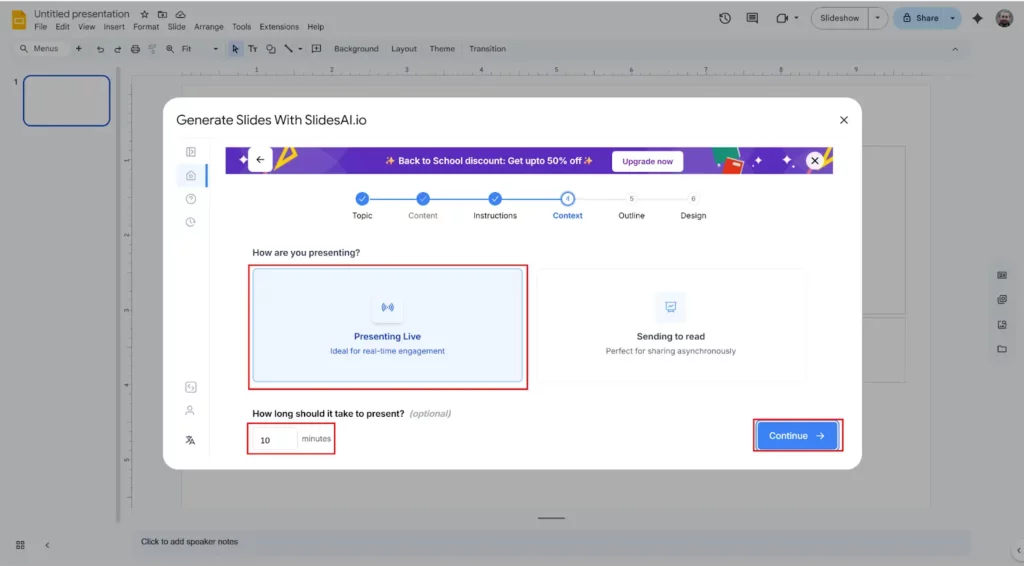Expand the Slideshow dropdown arrow
Viewport: 1024px width, 566px height.
coord(877,18)
